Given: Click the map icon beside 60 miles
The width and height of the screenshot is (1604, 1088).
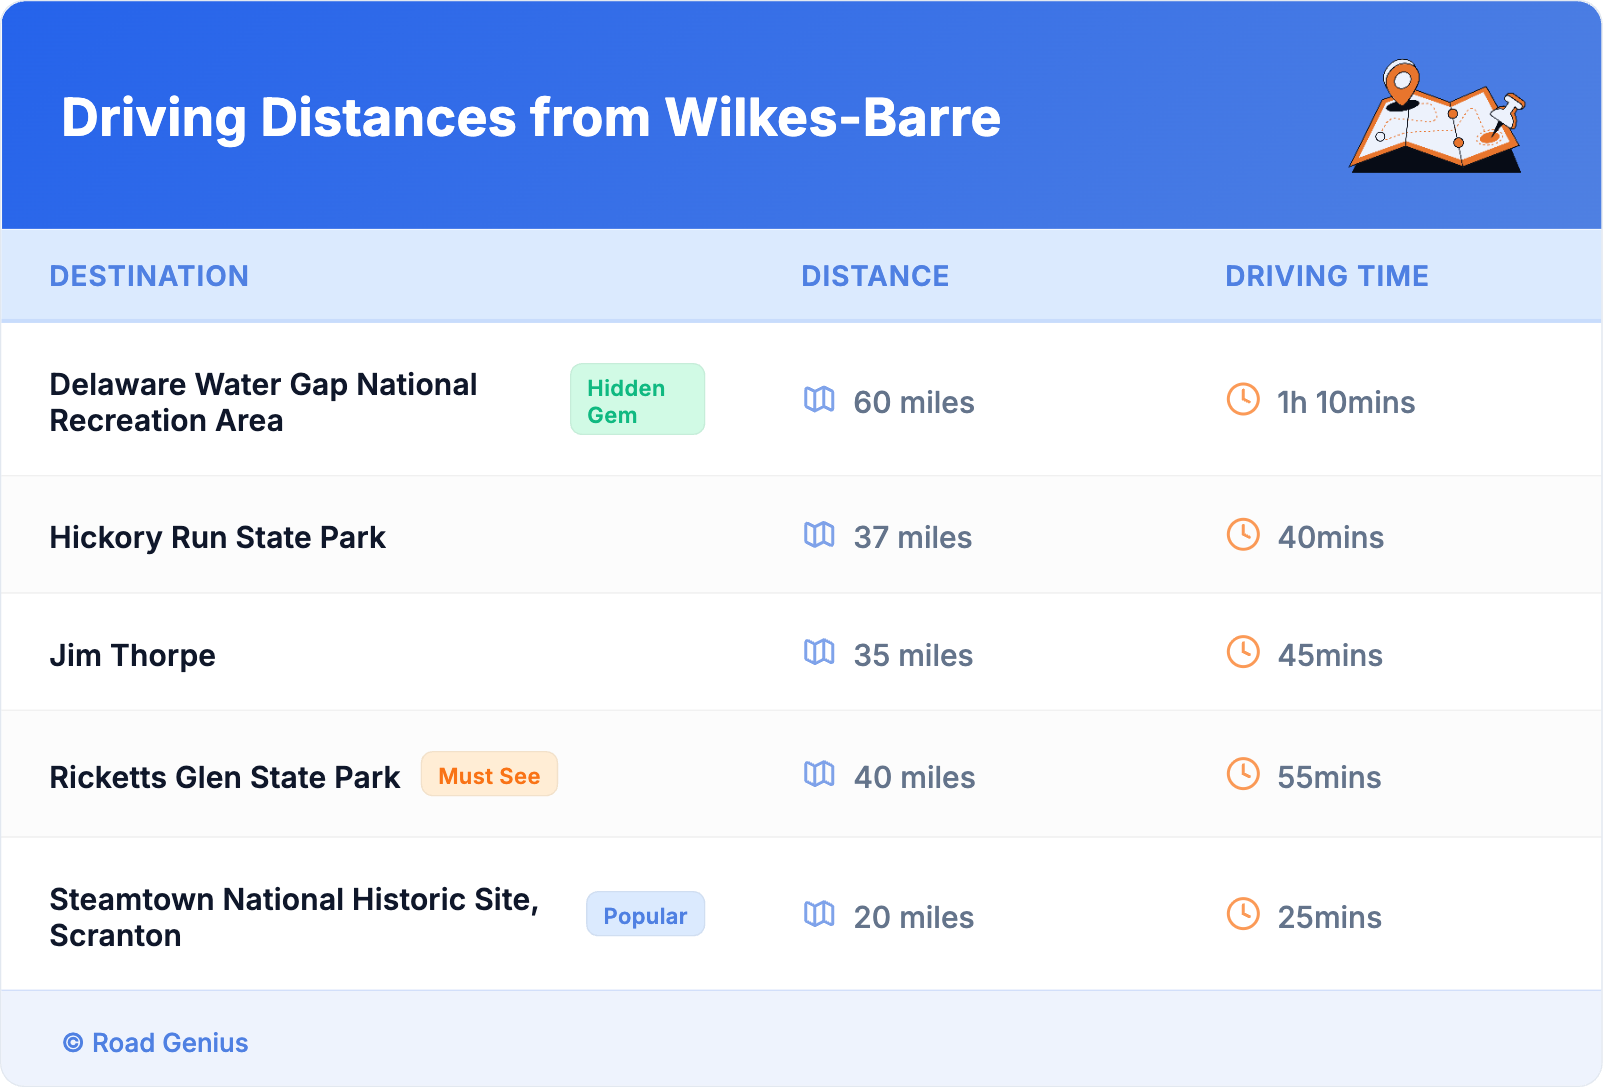Looking at the screenshot, I should [x=819, y=400].
